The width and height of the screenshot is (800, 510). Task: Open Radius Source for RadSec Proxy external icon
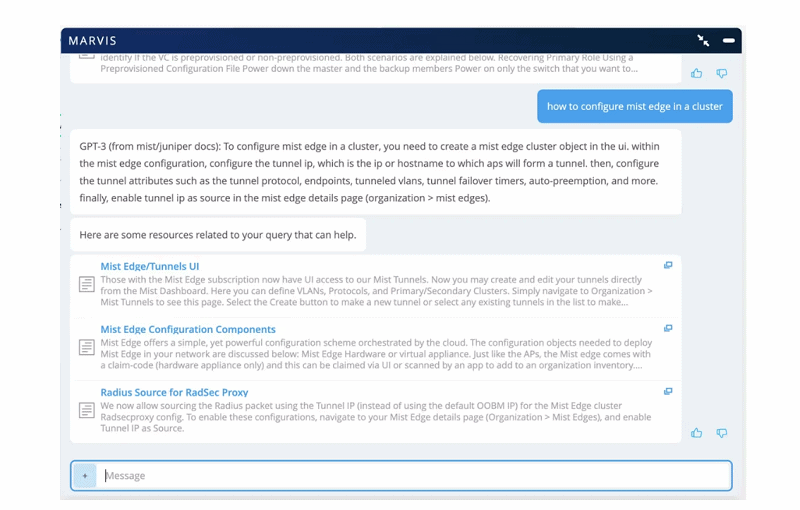point(668,392)
